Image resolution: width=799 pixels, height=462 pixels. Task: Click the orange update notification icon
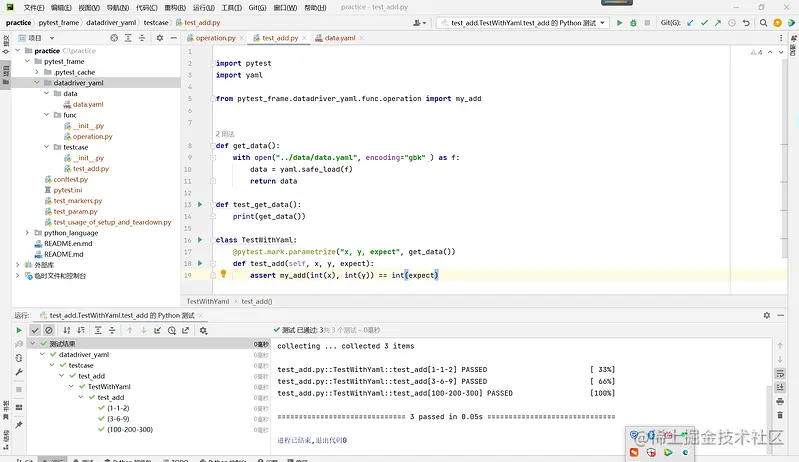coord(778,23)
